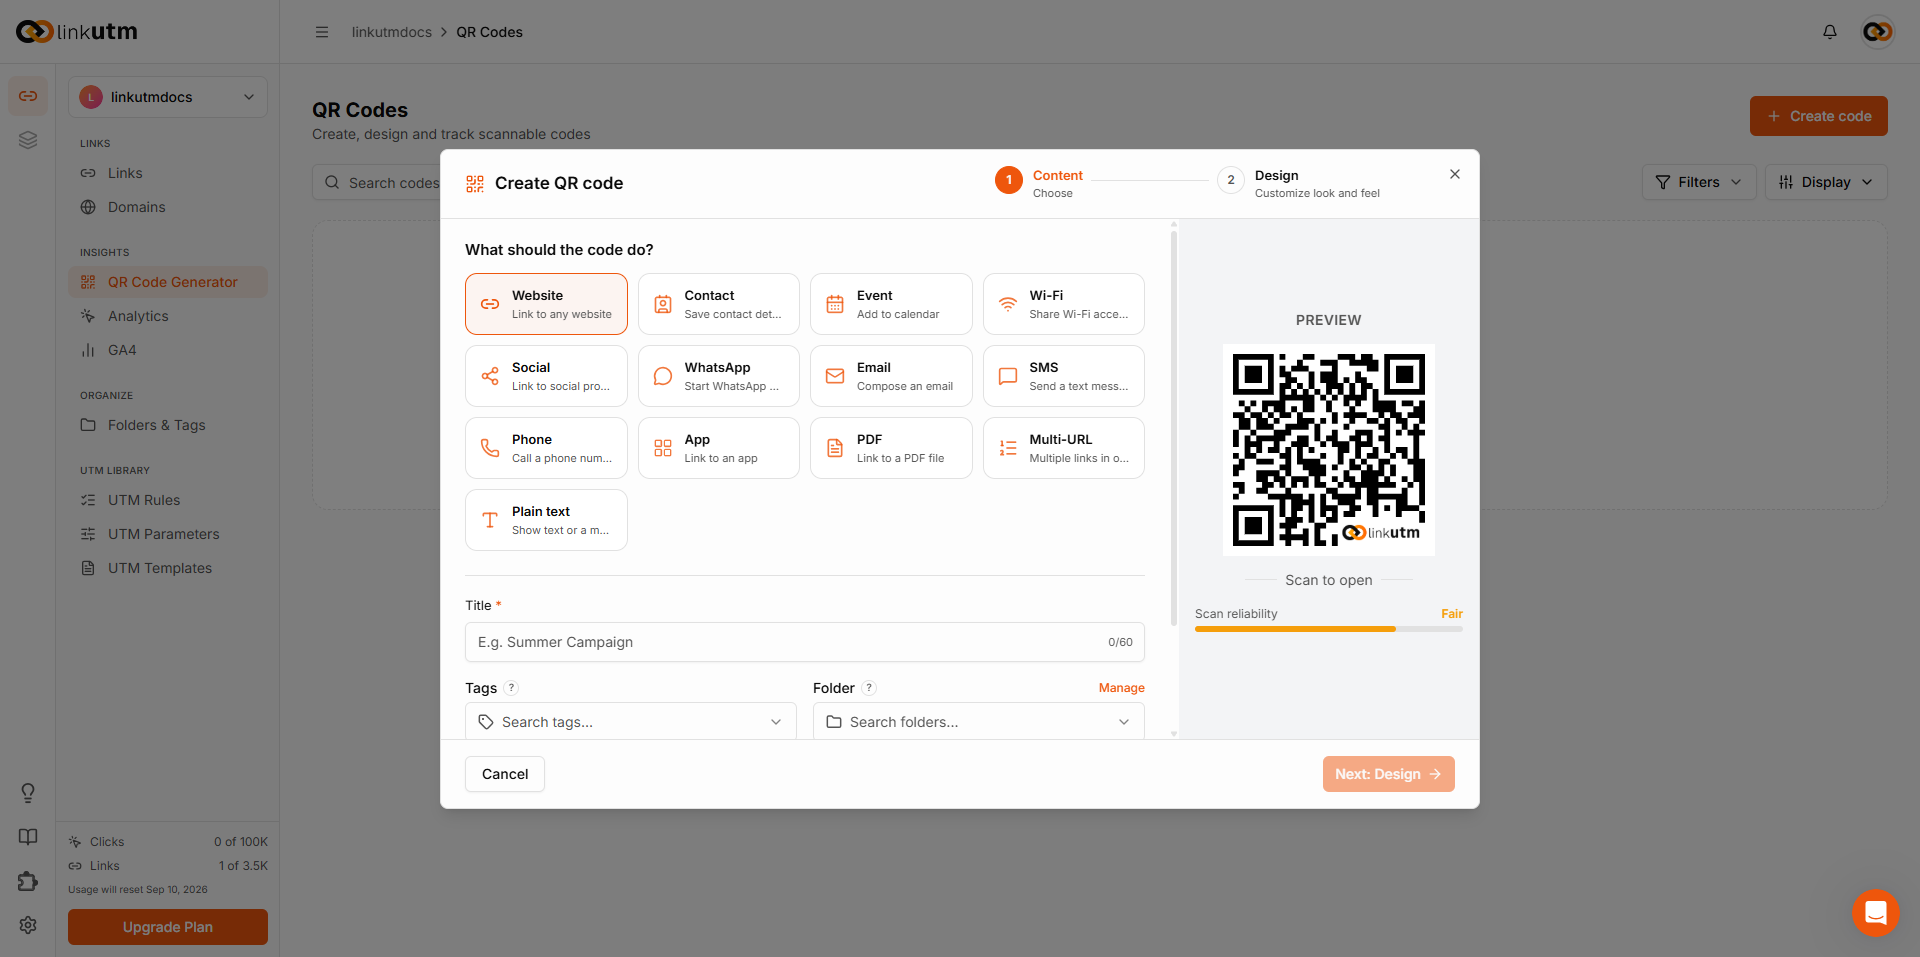This screenshot has width=1920, height=957.
Task: Open GA4 in the sidebar
Action: 168,350
